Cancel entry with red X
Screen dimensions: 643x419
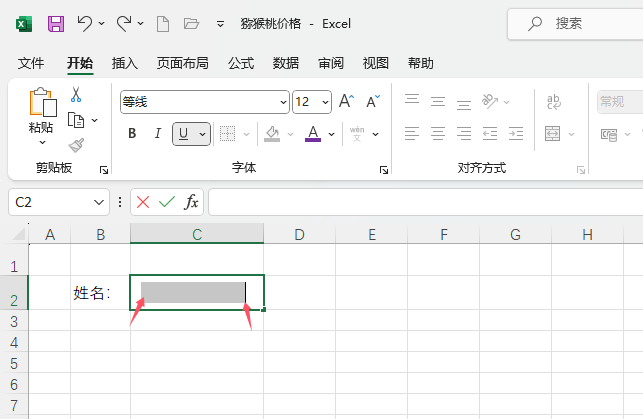tap(143, 202)
